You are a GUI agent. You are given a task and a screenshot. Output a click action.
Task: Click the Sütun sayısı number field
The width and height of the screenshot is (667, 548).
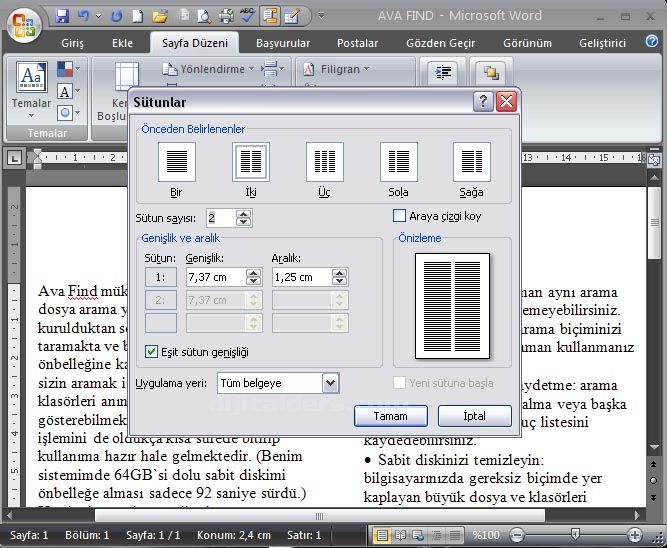point(220,218)
